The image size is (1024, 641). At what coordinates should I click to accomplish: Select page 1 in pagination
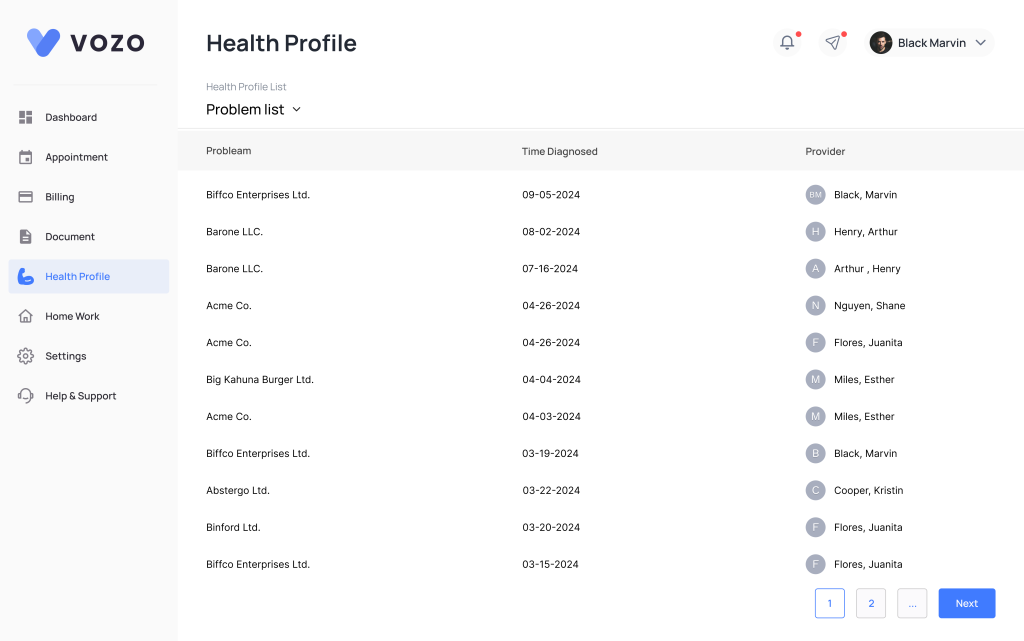tap(830, 603)
